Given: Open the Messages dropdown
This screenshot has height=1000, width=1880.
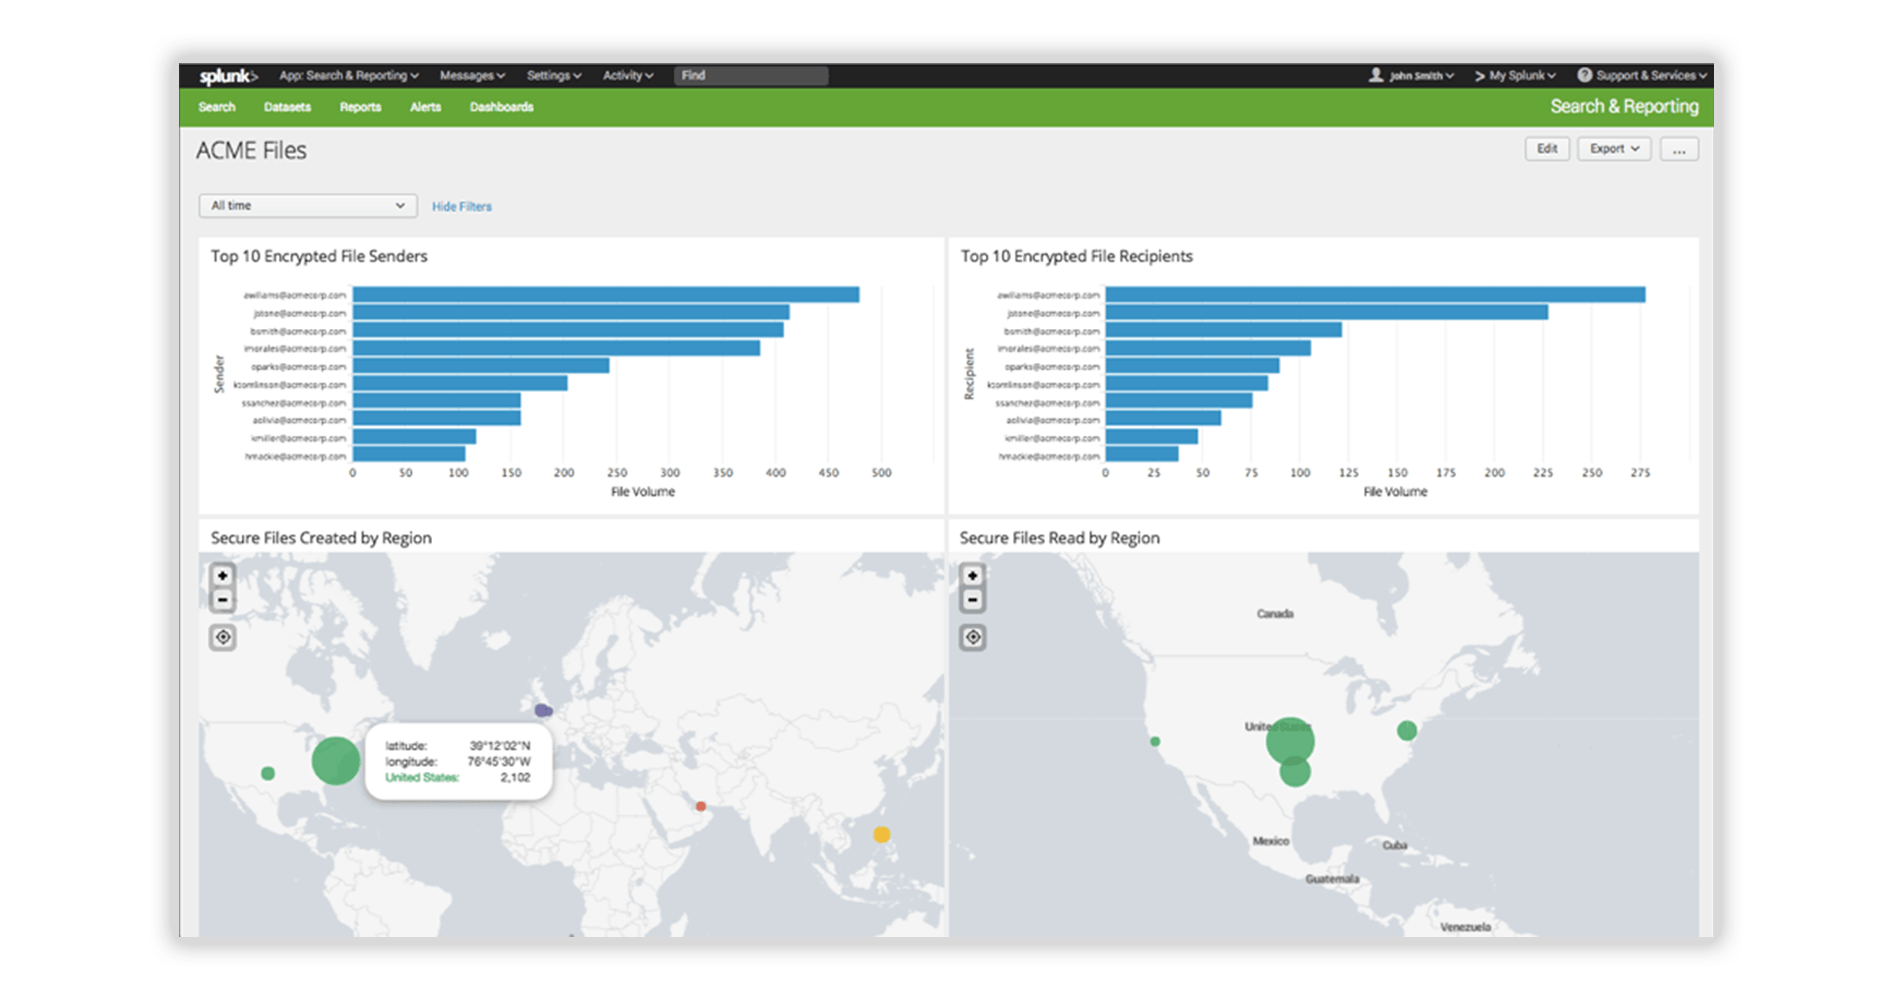Looking at the screenshot, I should click(x=472, y=75).
